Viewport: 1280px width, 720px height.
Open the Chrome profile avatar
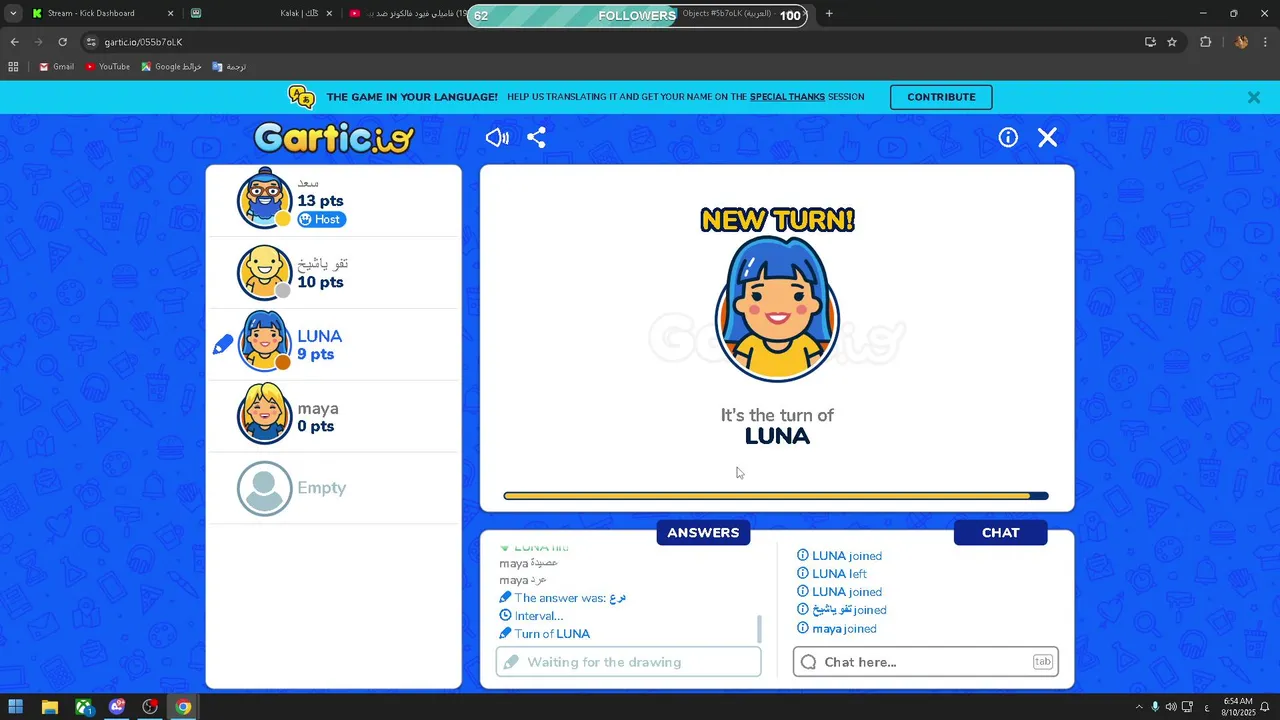pyautogui.click(x=1241, y=42)
